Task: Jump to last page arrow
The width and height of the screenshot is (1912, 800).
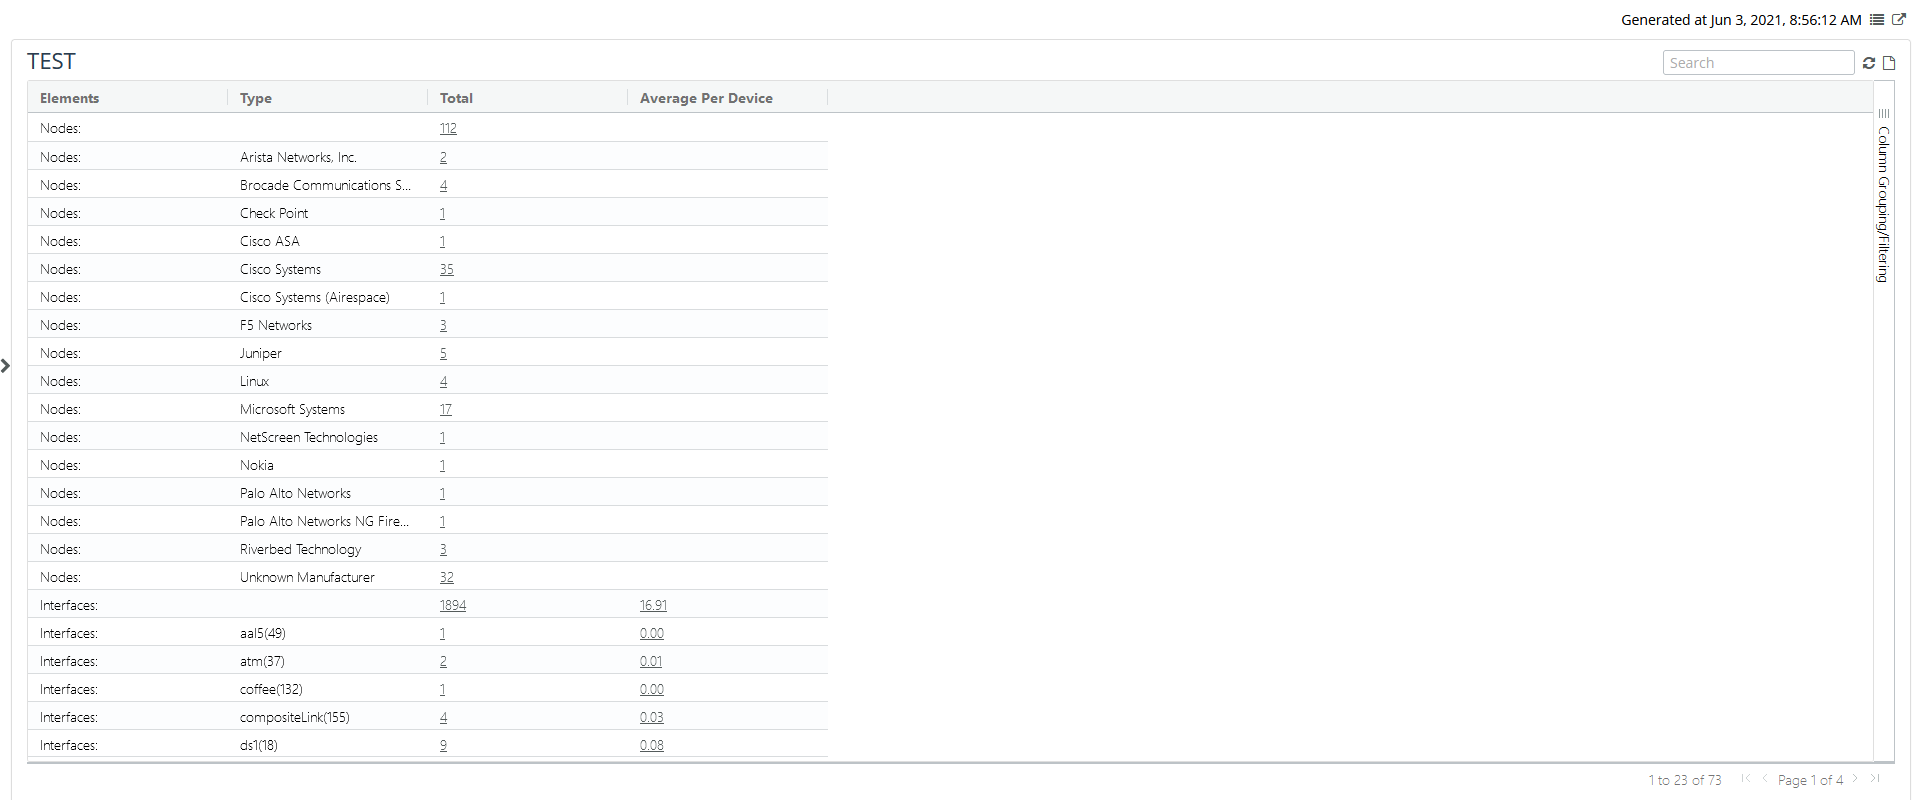Action: pos(1875,779)
